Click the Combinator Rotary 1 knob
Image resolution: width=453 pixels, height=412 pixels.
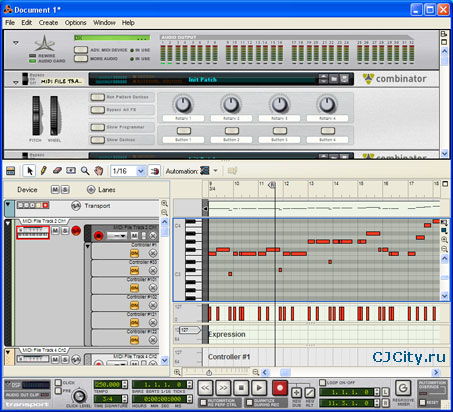point(183,104)
